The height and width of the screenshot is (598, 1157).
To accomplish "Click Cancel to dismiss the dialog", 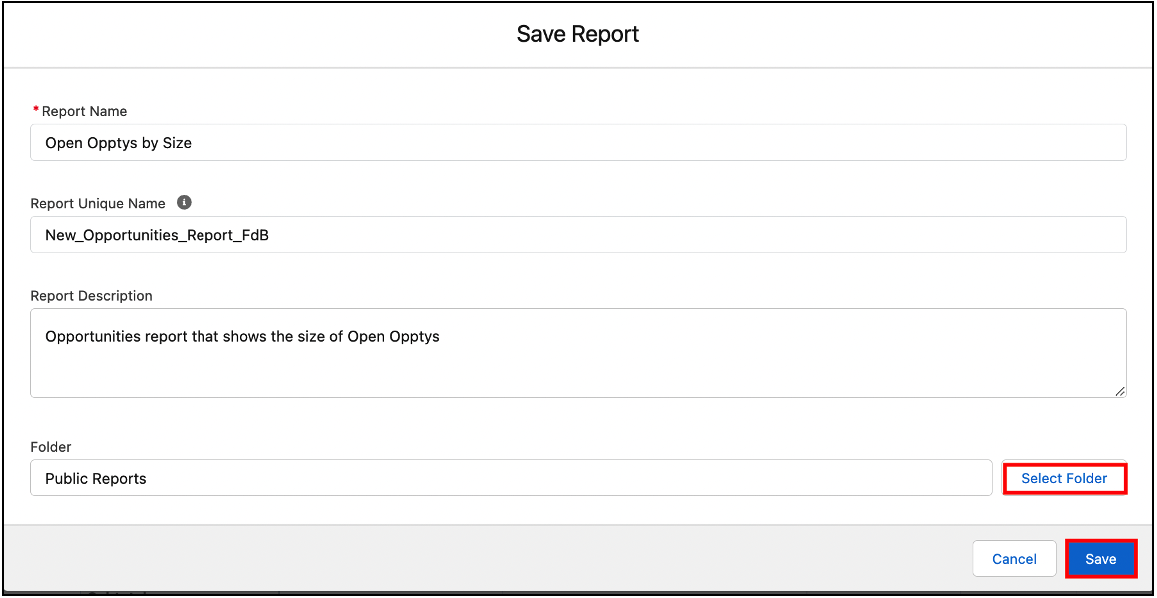I will [x=1014, y=558].
